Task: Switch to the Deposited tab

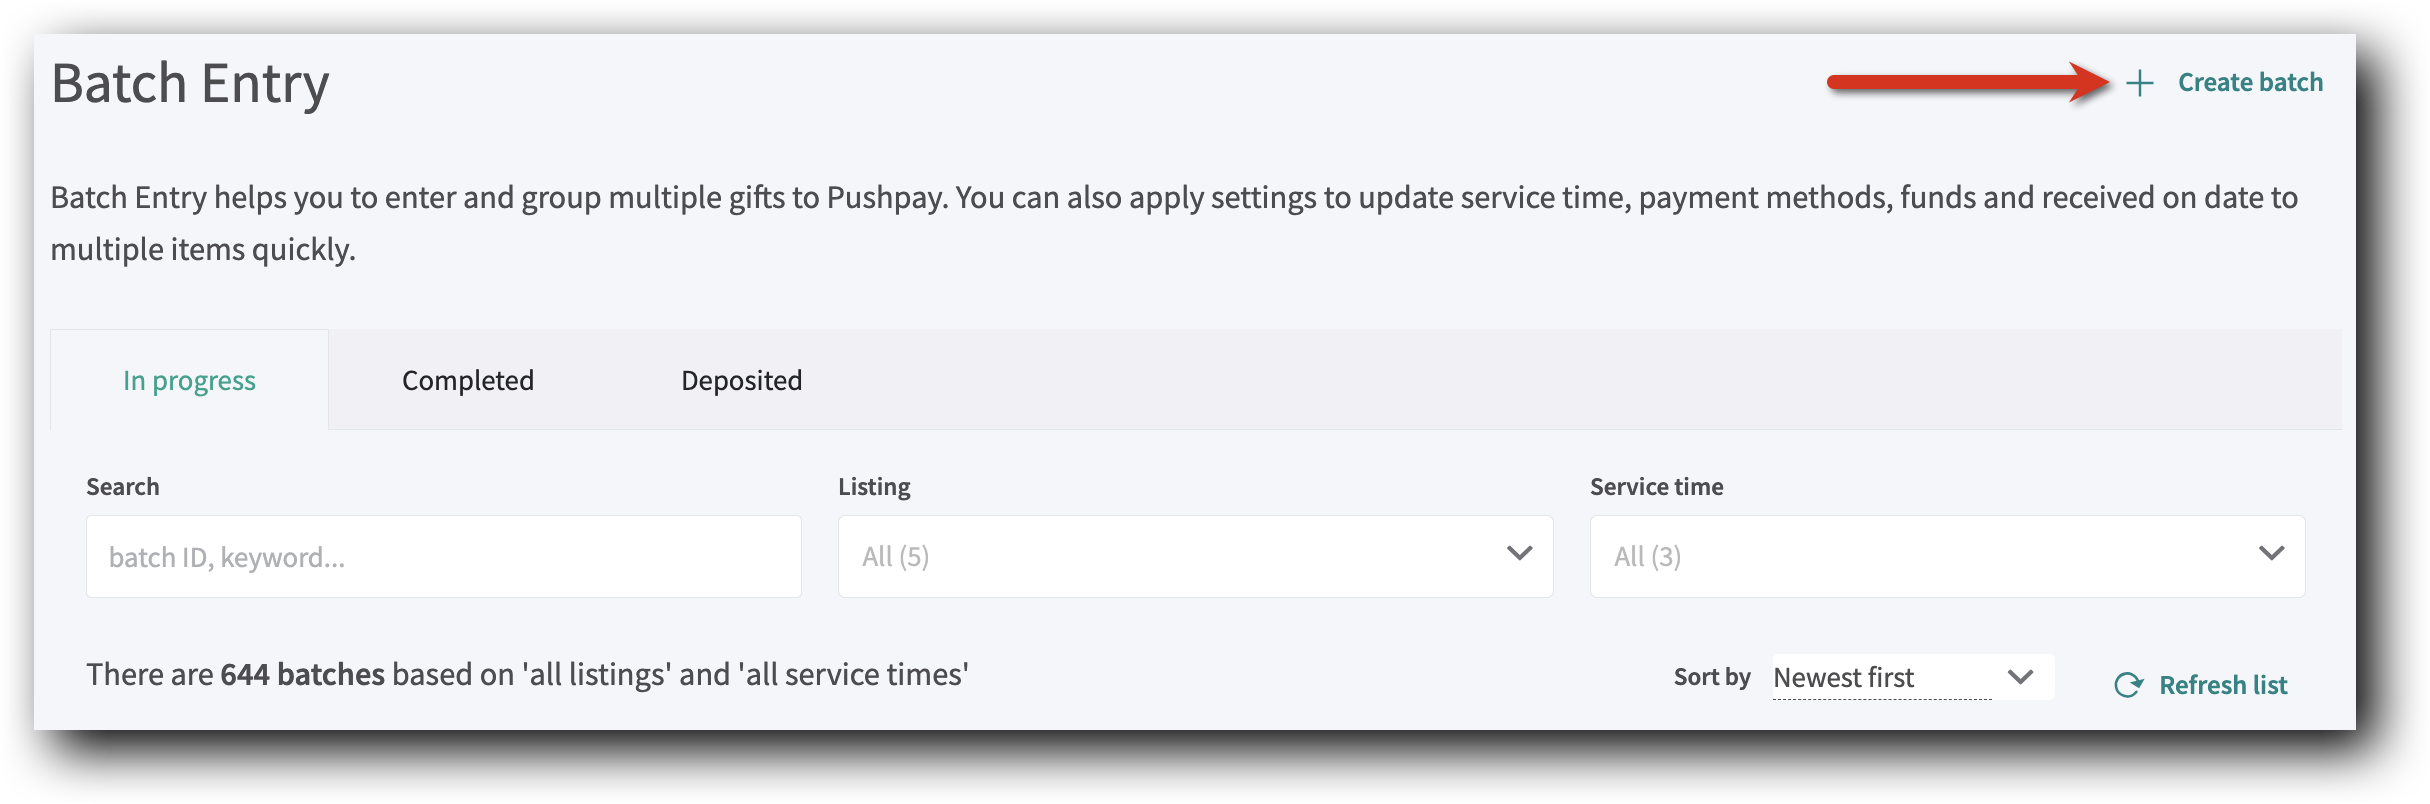Action: coord(741,380)
